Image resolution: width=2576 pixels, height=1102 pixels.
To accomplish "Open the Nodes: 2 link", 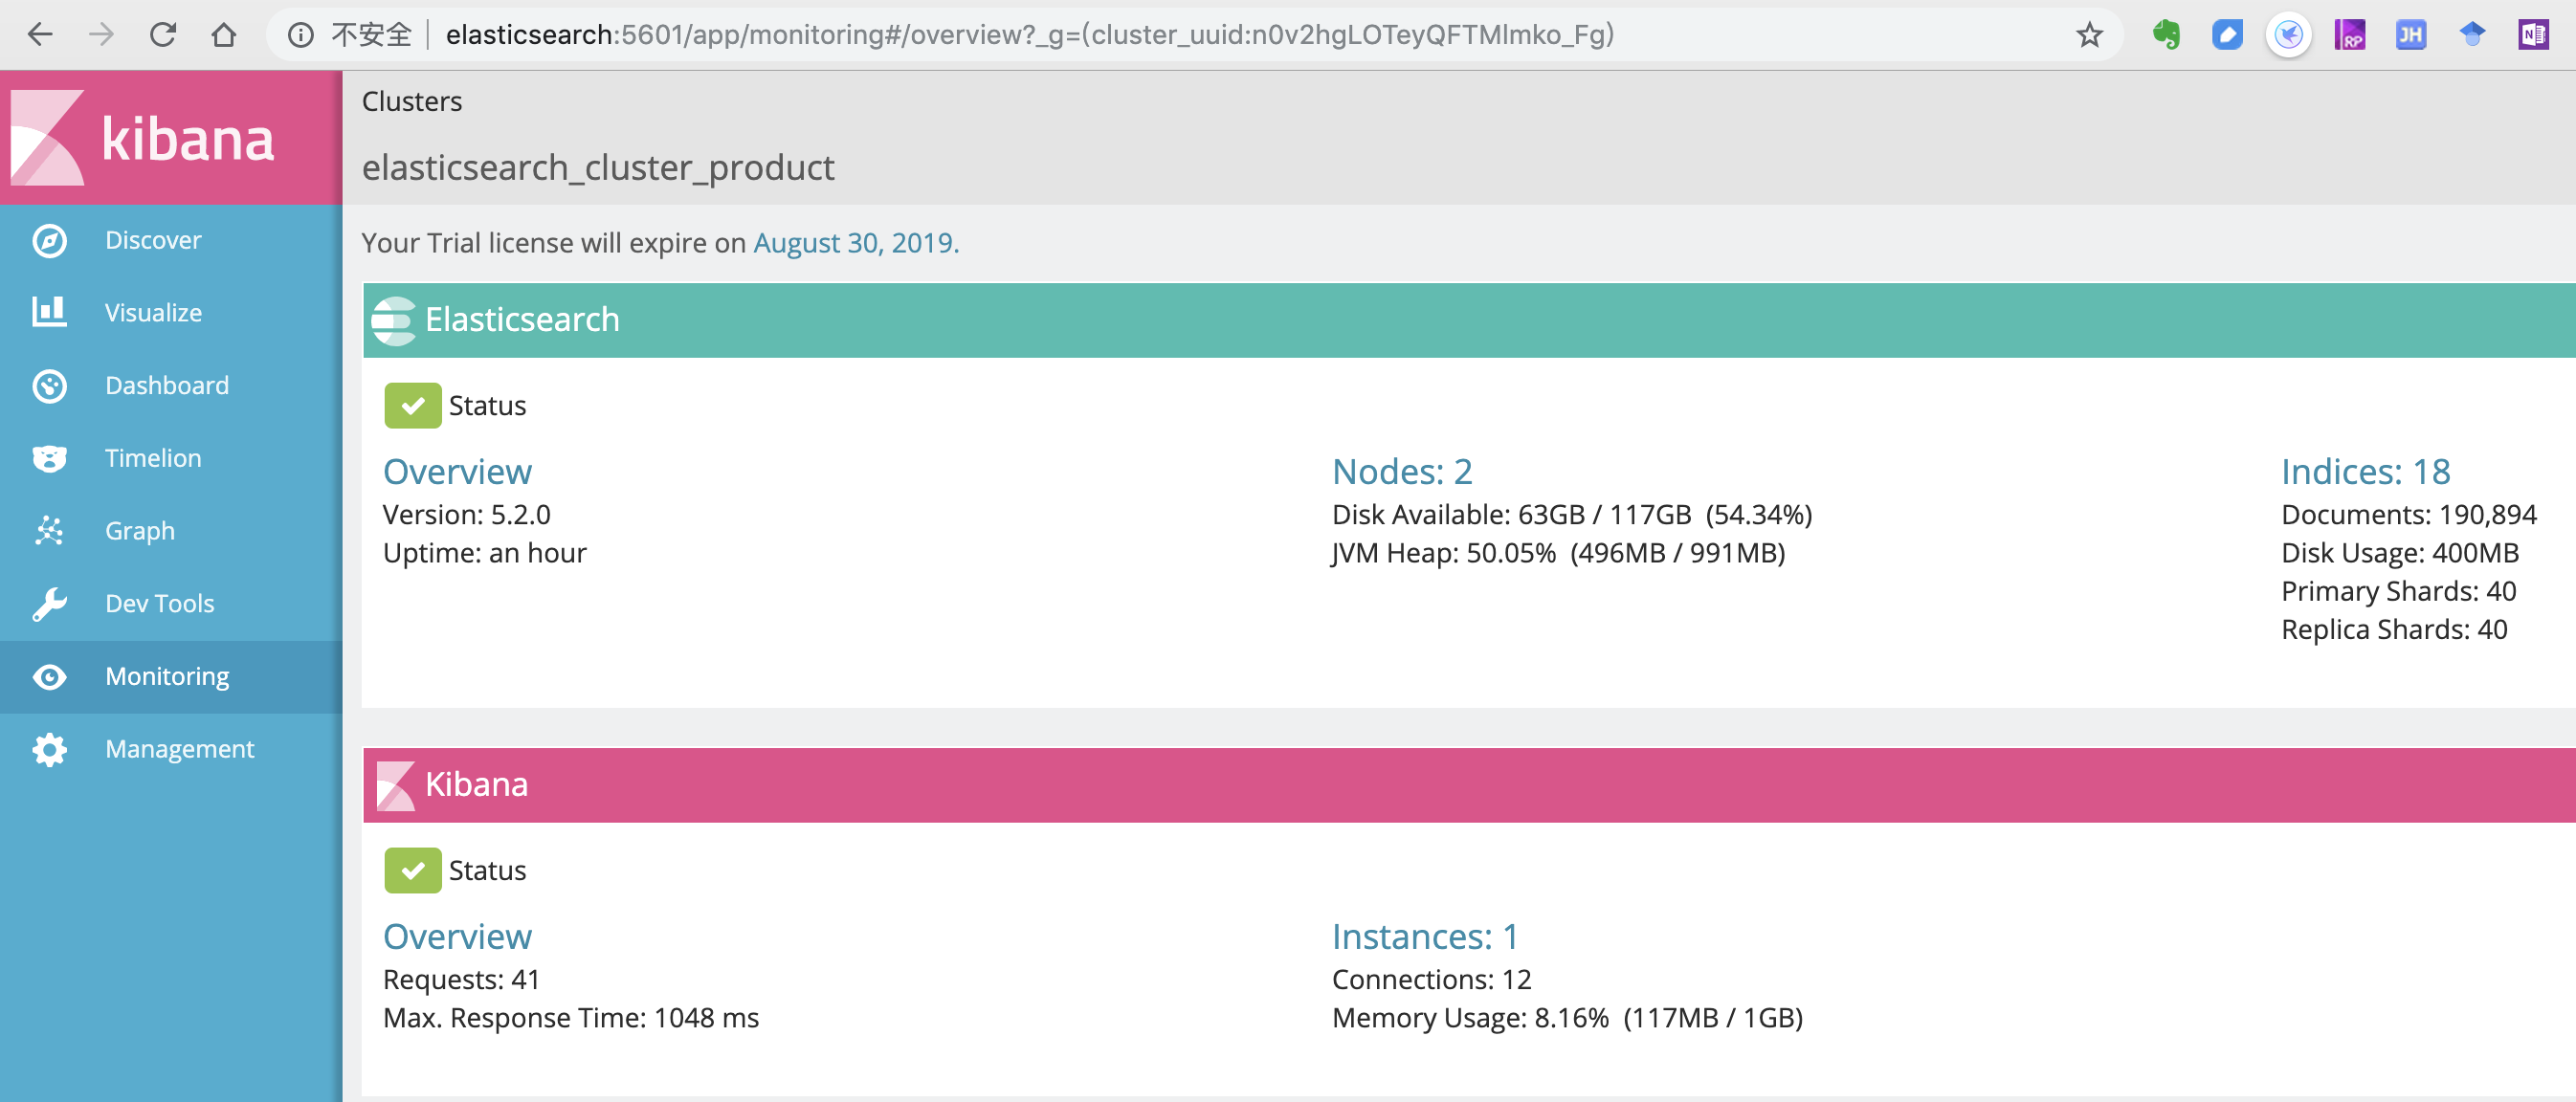I will click(1401, 472).
